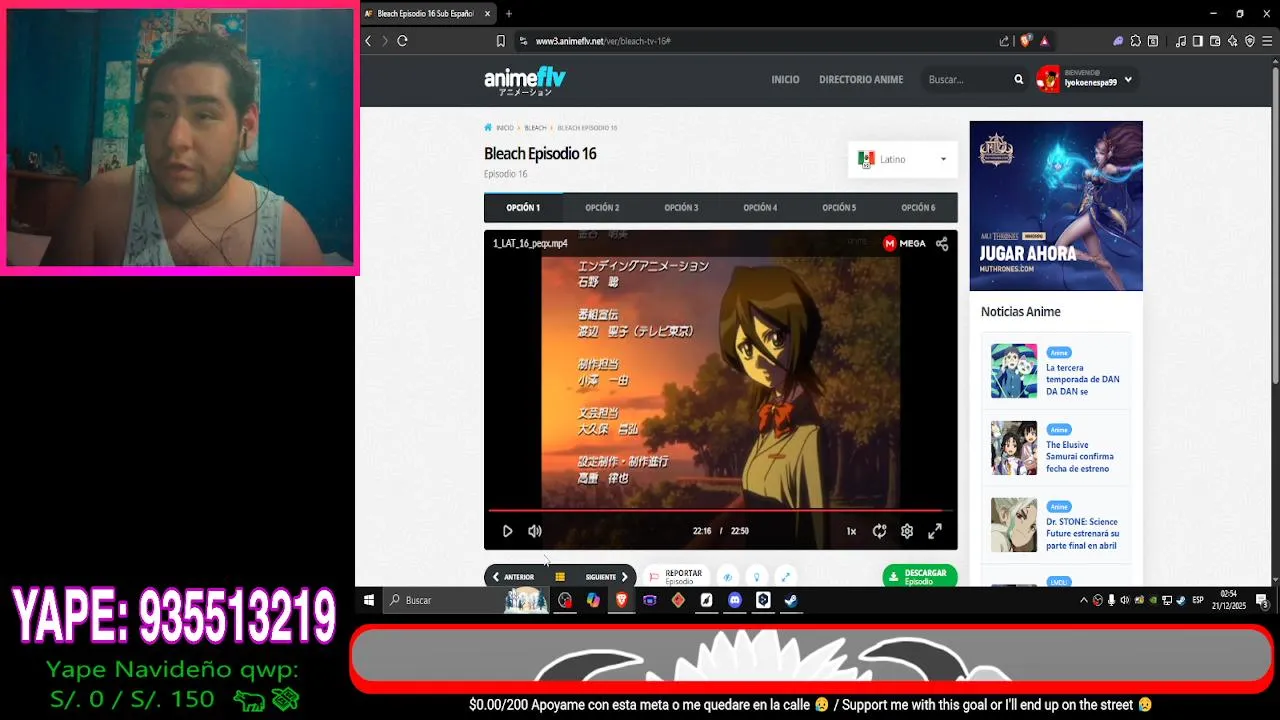The height and width of the screenshot is (720, 1280).
Task: Expand the lyokoenespa99 user menu
Action: click(x=1085, y=79)
